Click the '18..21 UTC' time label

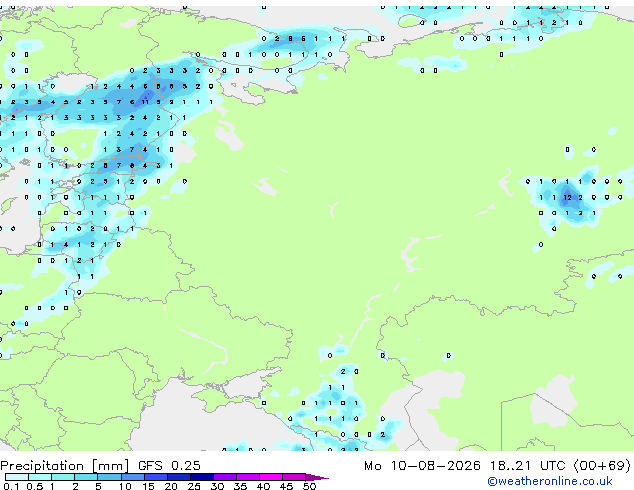coord(527,466)
